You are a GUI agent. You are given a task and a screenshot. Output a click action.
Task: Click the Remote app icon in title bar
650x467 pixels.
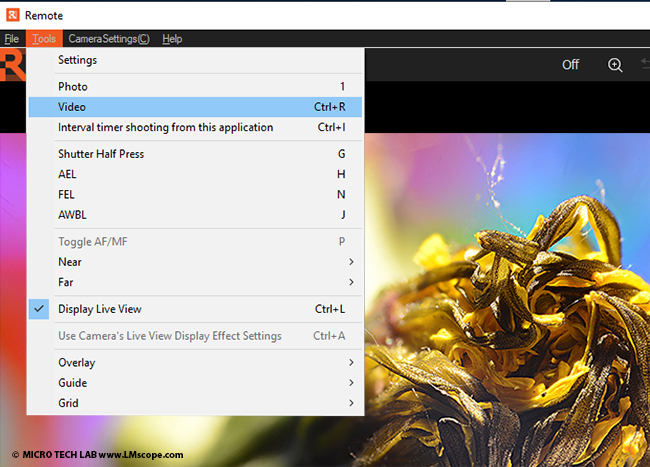point(12,13)
